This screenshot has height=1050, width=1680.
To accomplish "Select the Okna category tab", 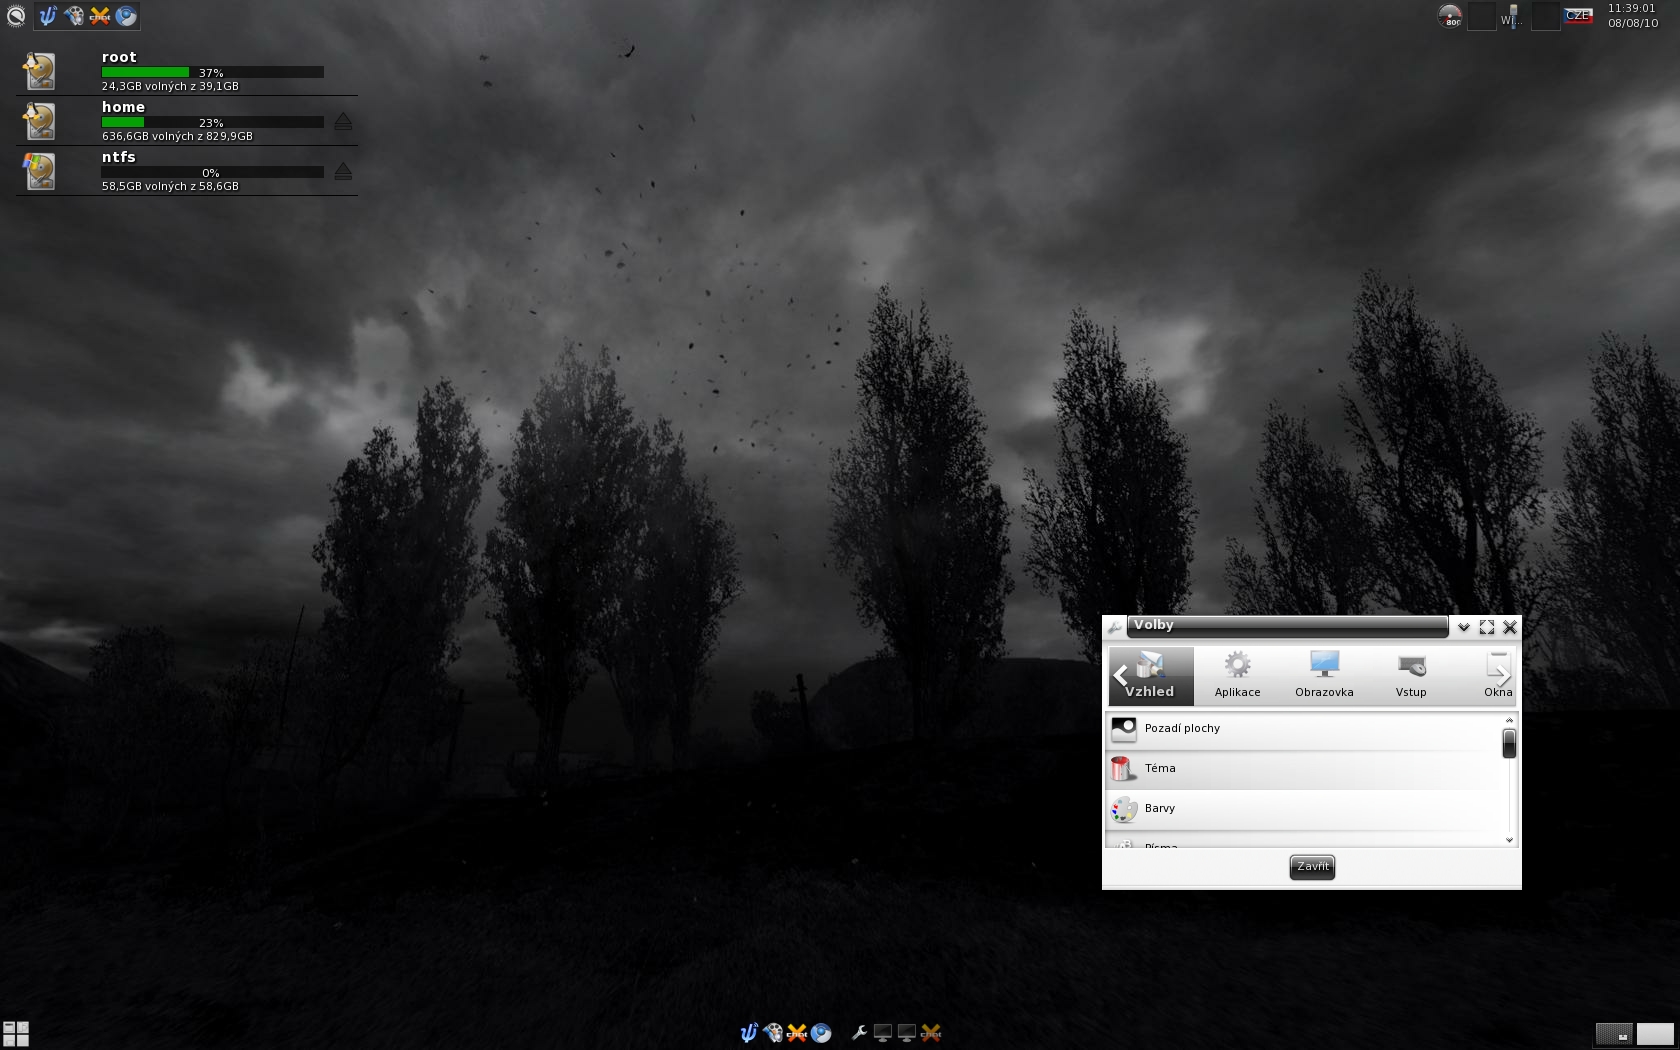I will coord(1498,676).
